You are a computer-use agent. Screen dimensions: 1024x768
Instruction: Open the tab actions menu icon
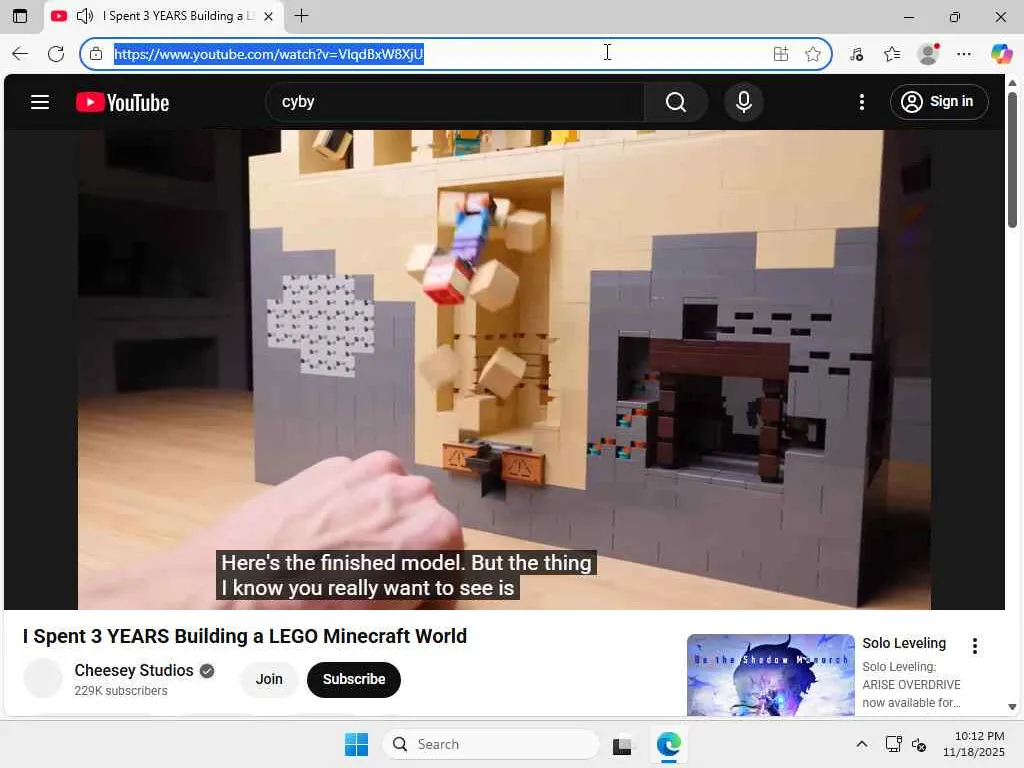[20, 16]
